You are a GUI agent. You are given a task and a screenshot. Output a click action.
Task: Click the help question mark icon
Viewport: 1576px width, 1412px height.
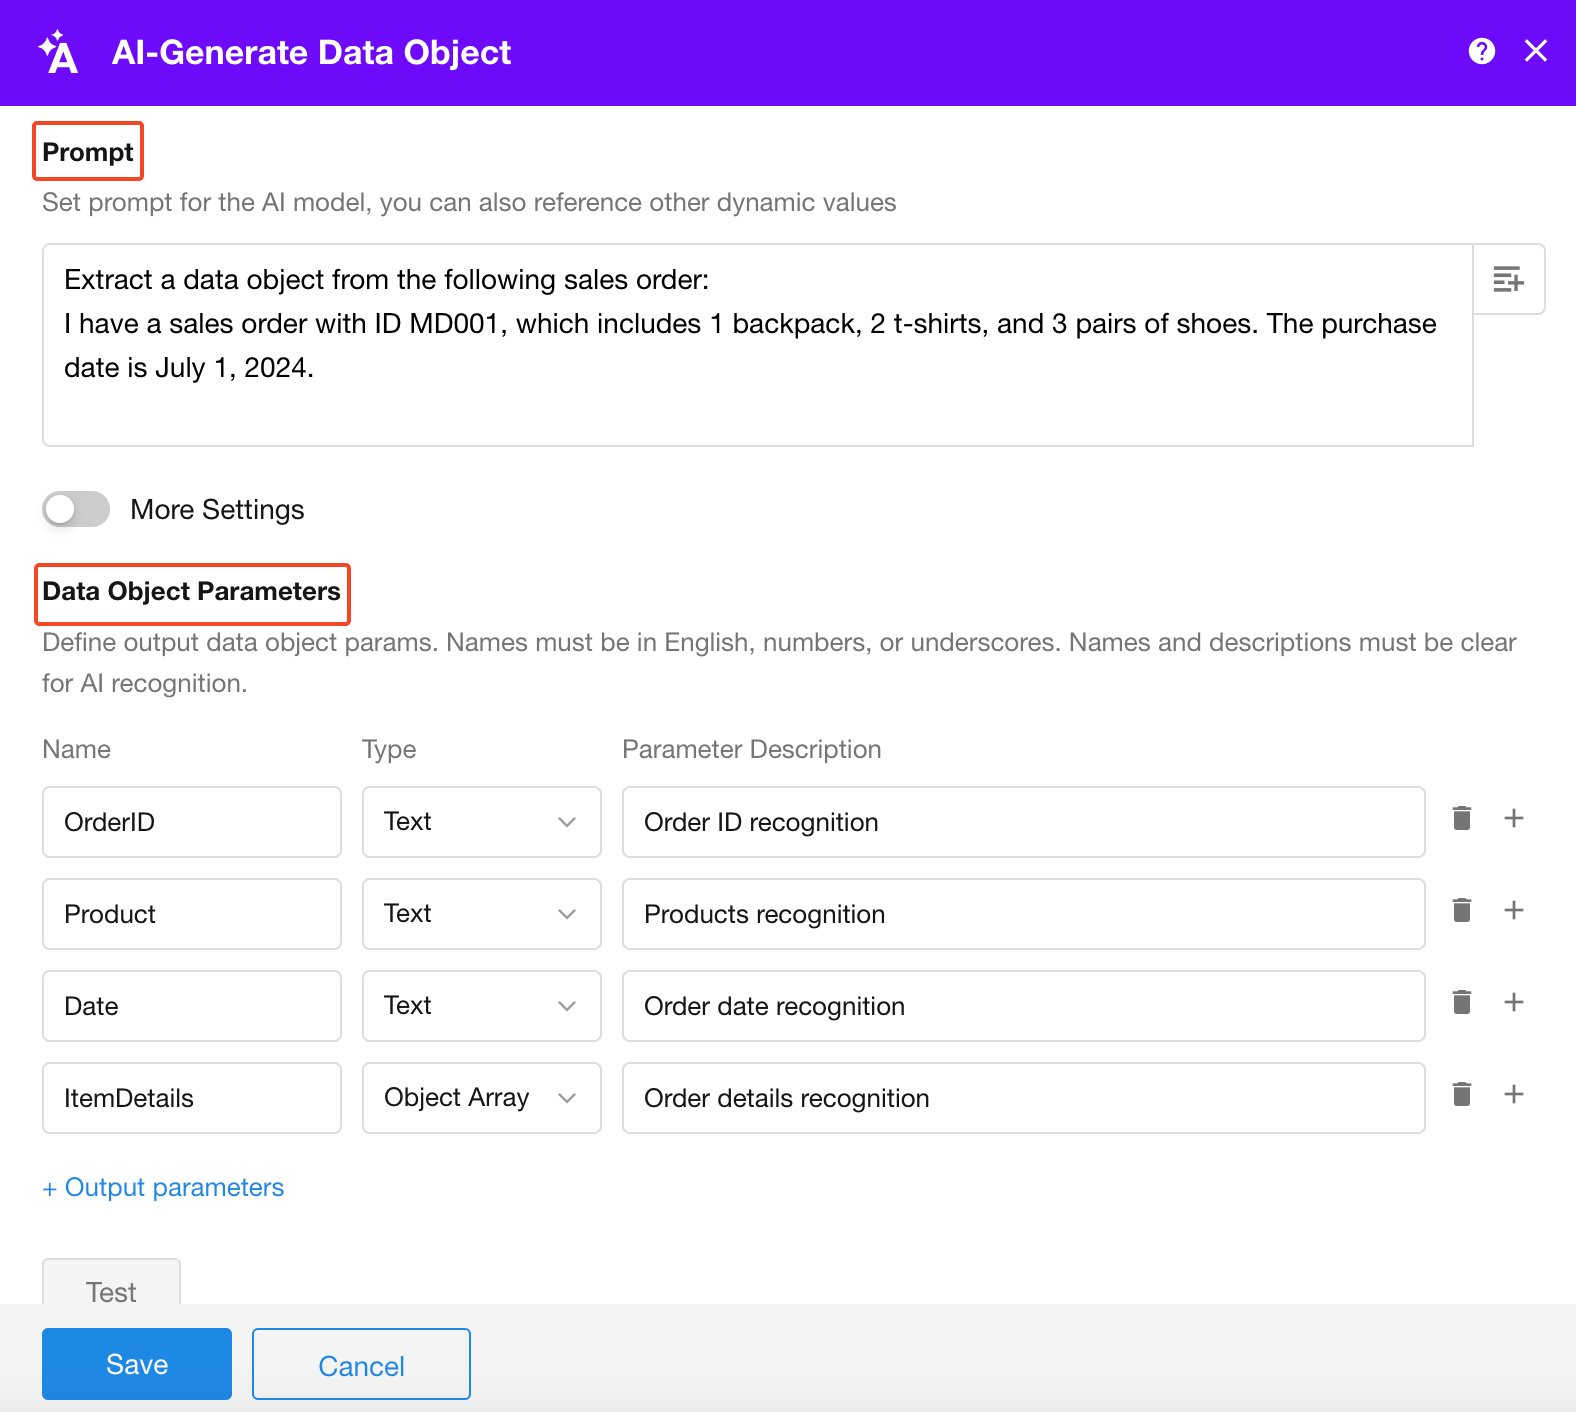[1481, 51]
